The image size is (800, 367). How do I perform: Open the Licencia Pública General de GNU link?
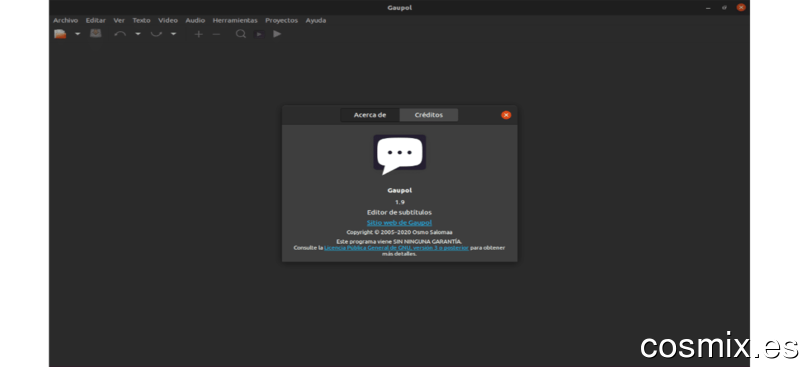(x=396, y=248)
